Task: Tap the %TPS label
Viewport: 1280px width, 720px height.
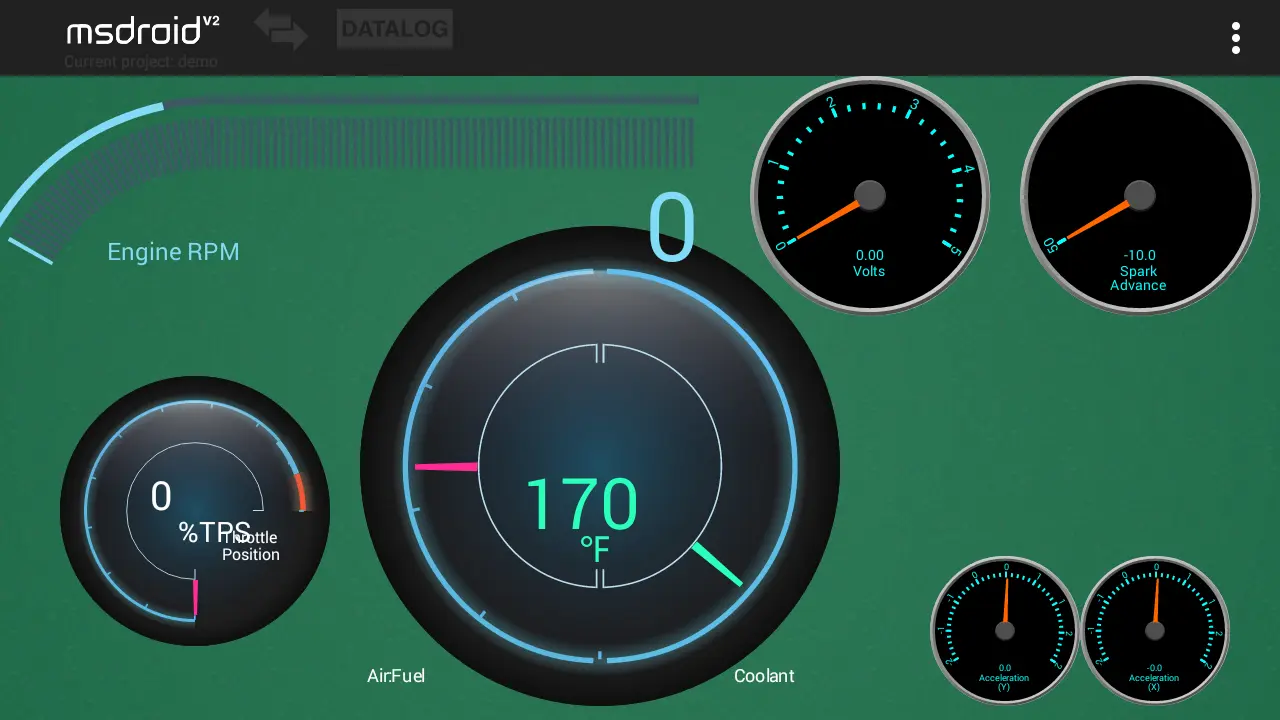Action: (x=214, y=532)
